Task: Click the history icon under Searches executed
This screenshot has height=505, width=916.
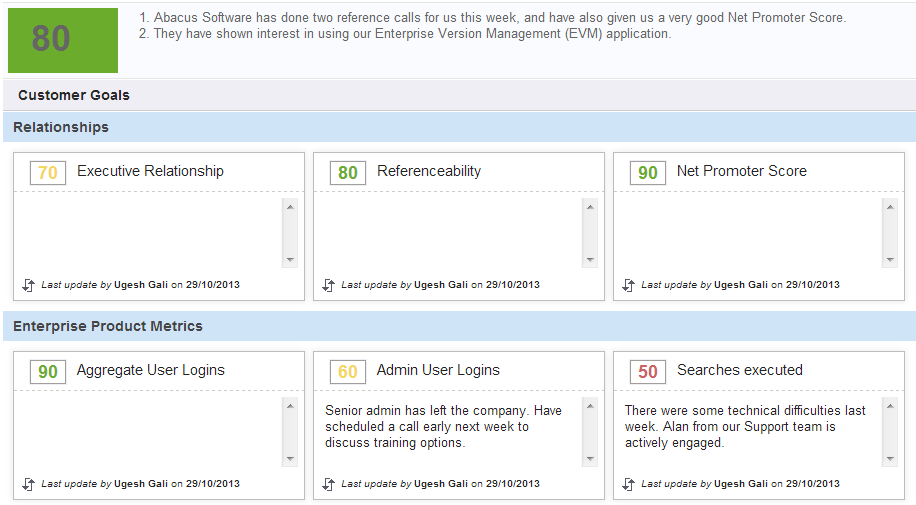Action: tap(628, 484)
